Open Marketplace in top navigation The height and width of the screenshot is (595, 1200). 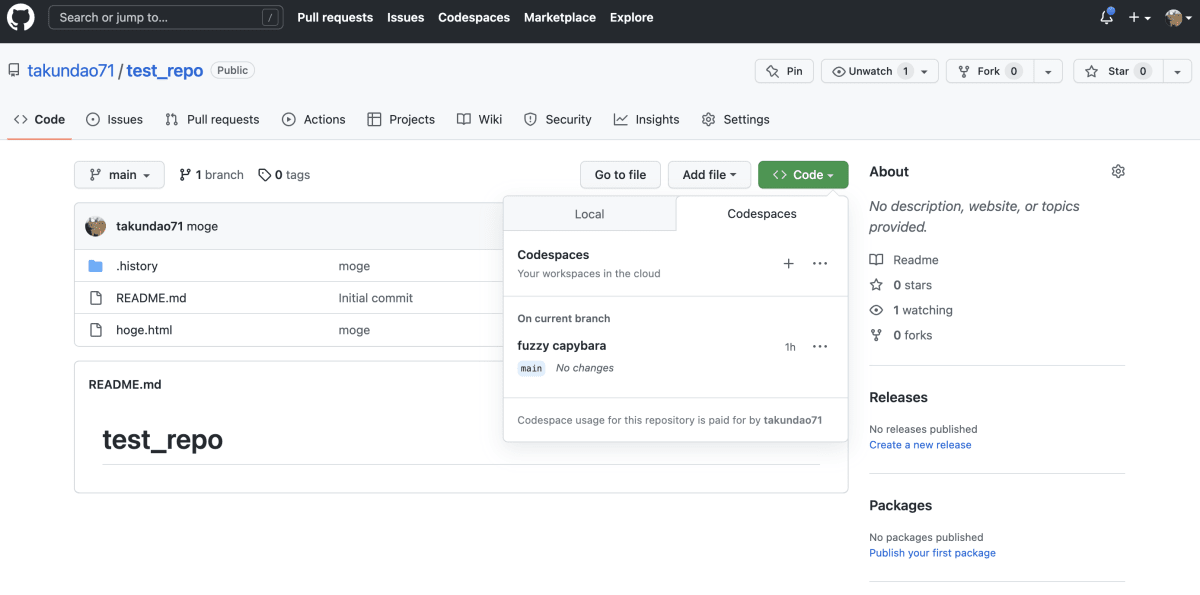pos(560,17)
